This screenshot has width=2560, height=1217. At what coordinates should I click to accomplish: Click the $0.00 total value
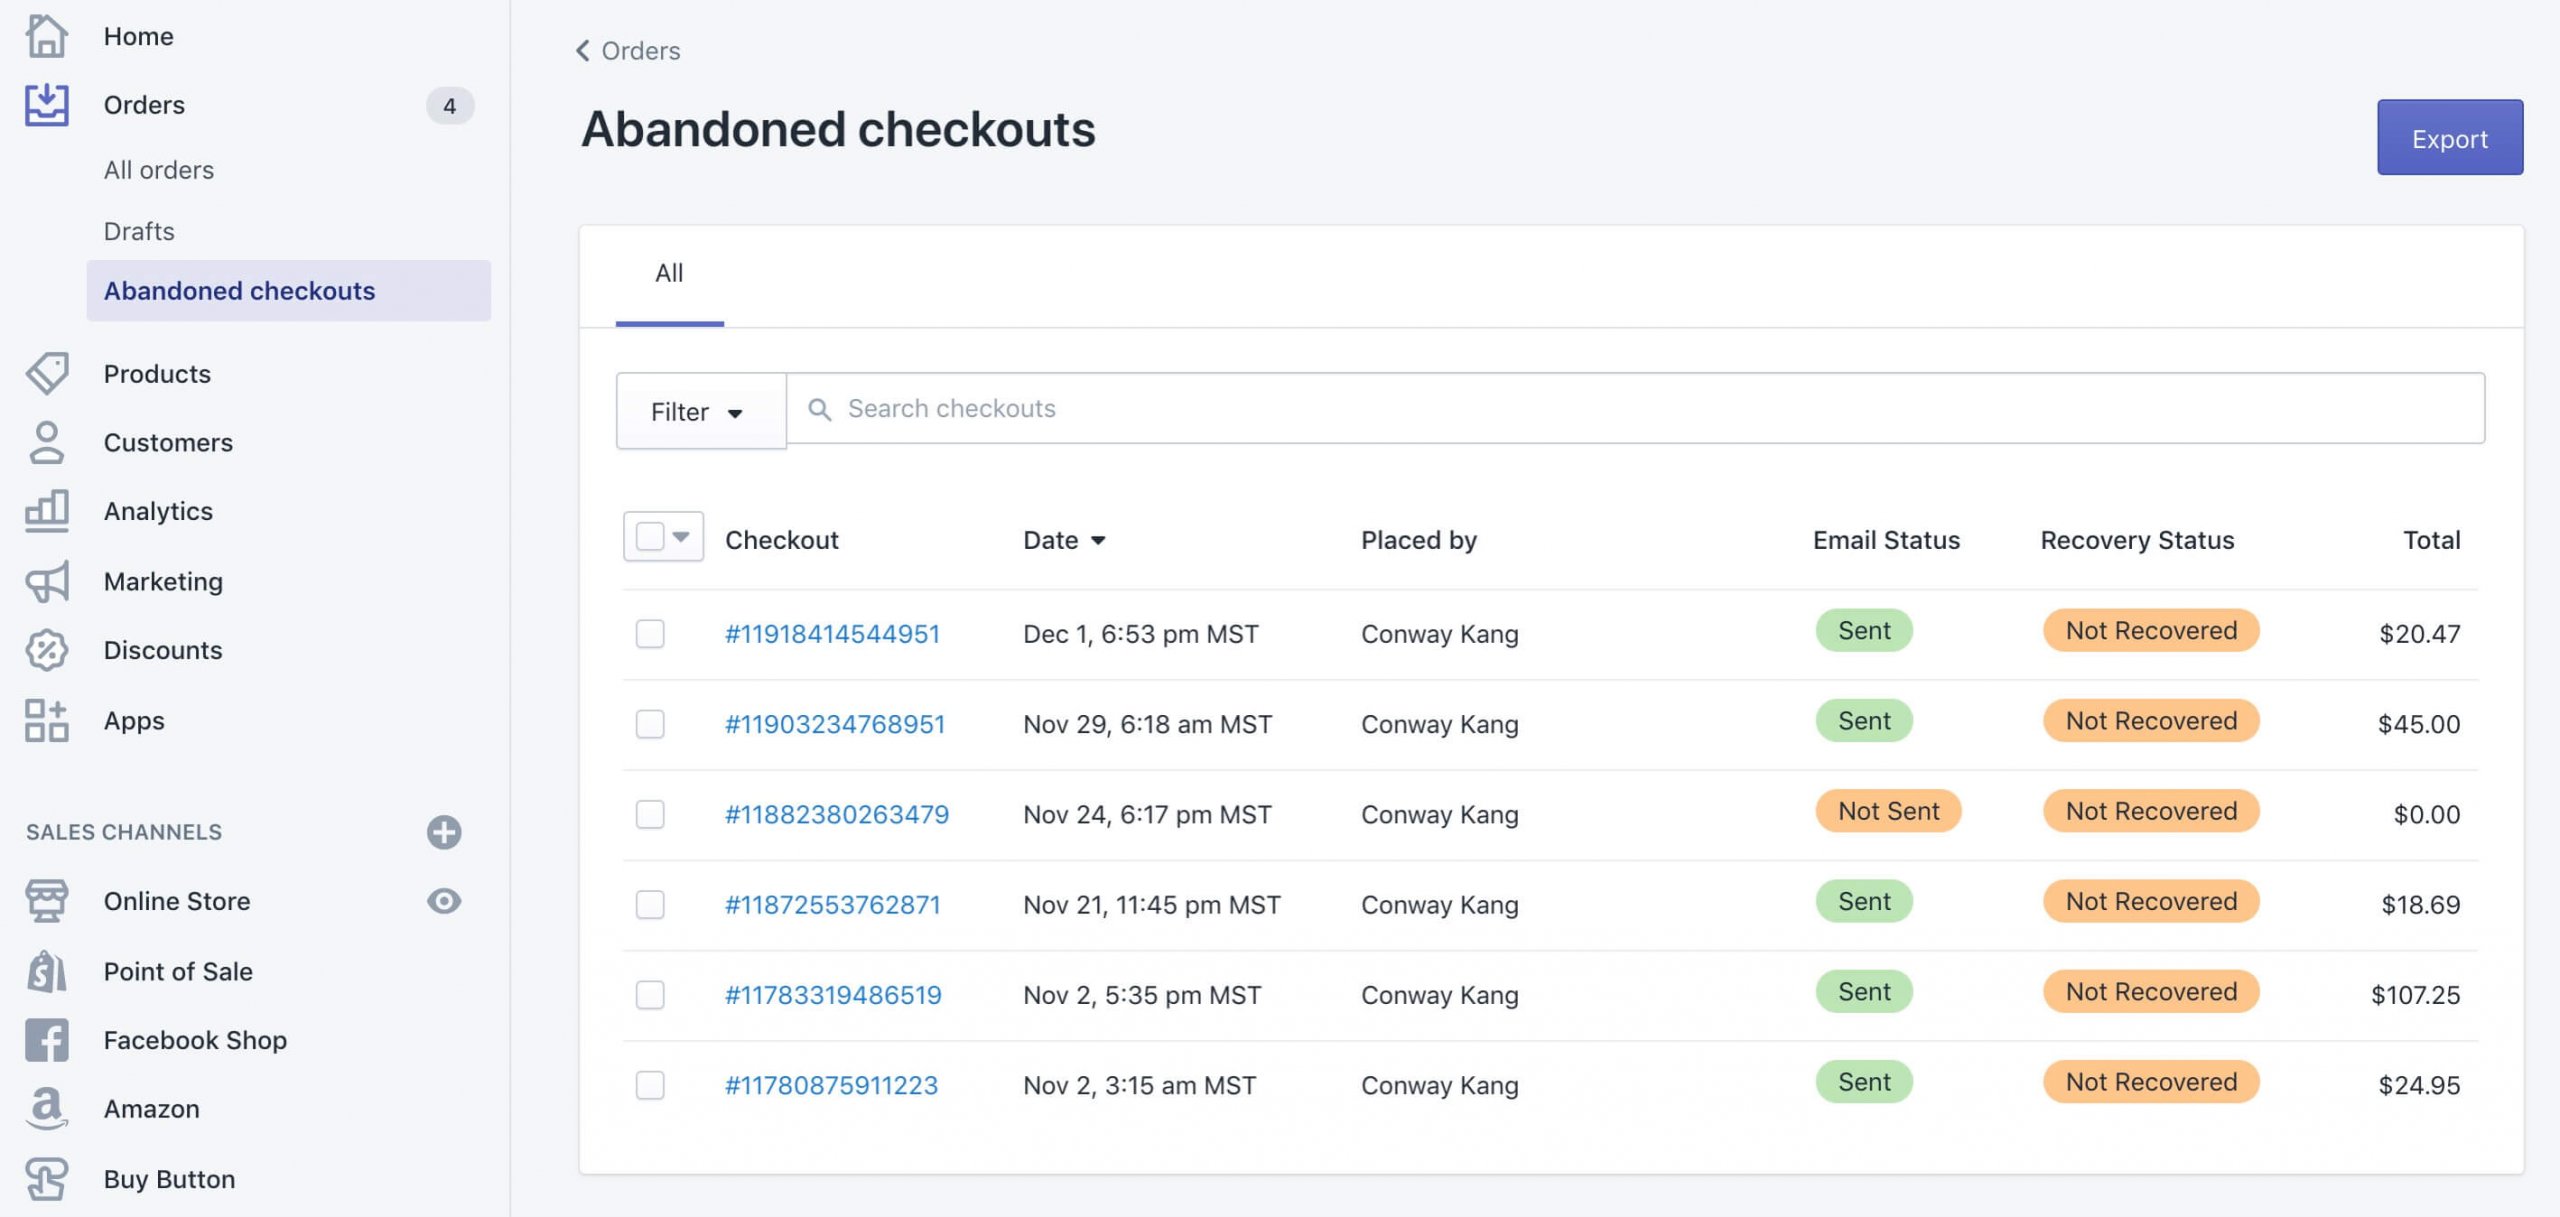click(x=2427, y=814)
